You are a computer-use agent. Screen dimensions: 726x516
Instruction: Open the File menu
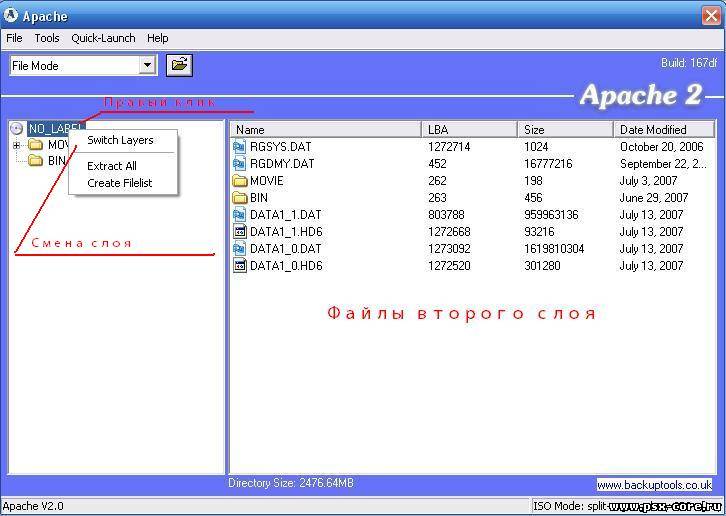pos(14,38)
